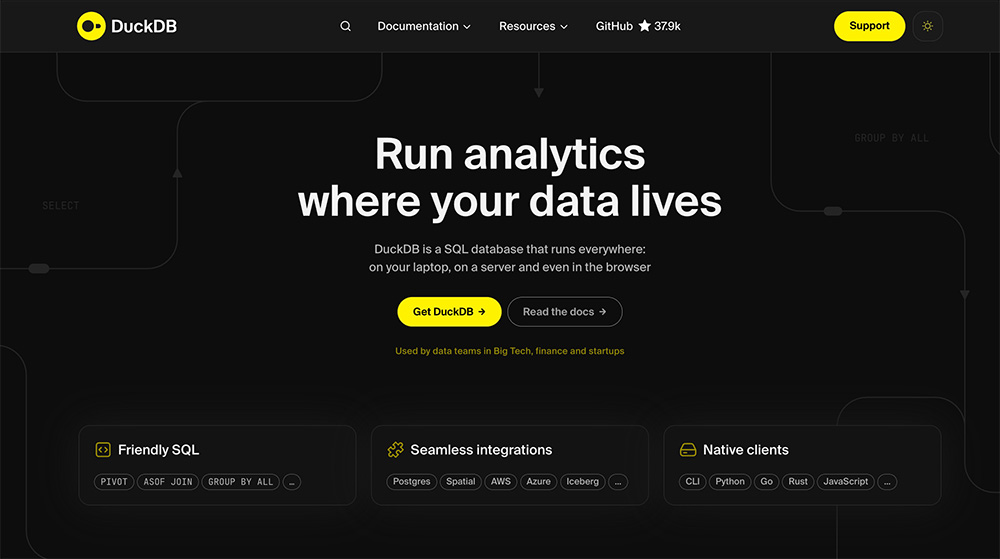Click the Seamless integrations puzzle icon

point(395,449)
